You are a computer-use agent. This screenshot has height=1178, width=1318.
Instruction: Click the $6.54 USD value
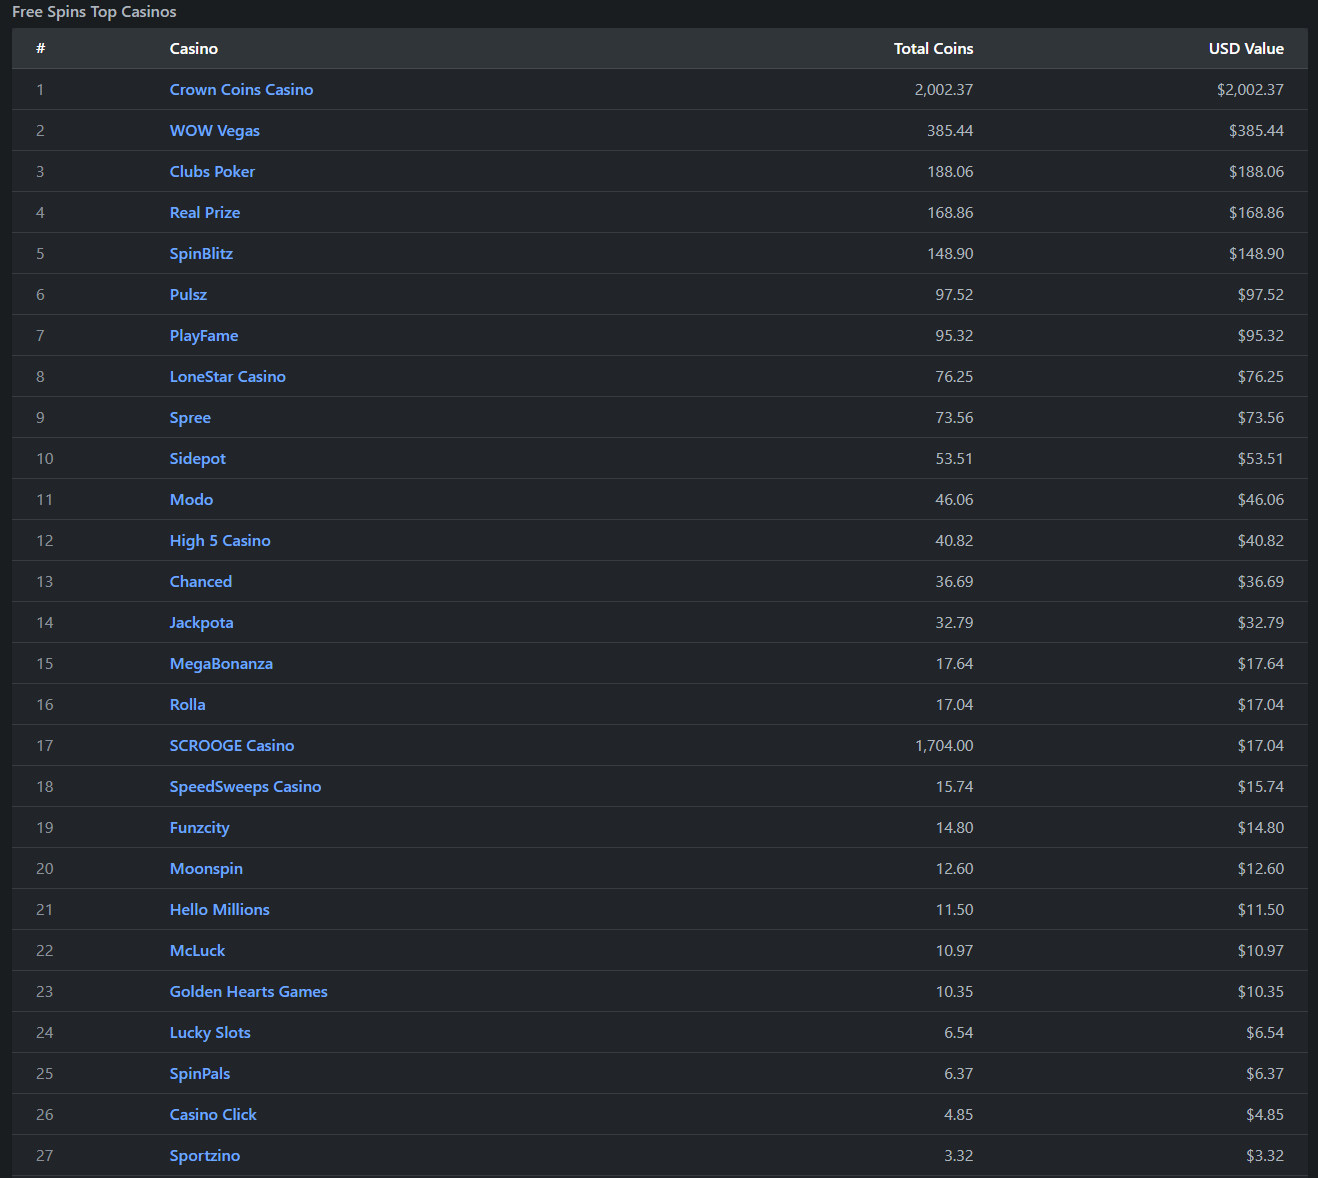click(x=1265, y=1032)
